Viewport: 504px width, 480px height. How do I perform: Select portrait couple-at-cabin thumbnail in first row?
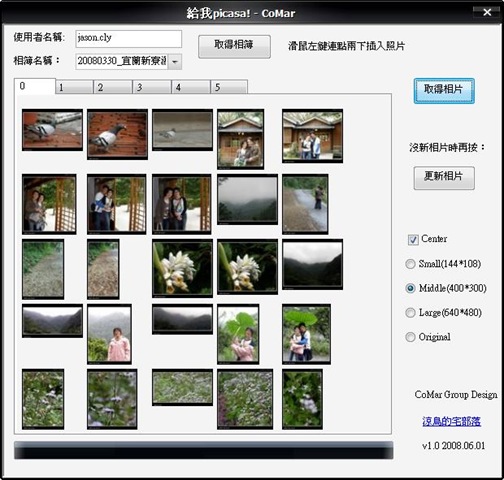coord(241,139)
